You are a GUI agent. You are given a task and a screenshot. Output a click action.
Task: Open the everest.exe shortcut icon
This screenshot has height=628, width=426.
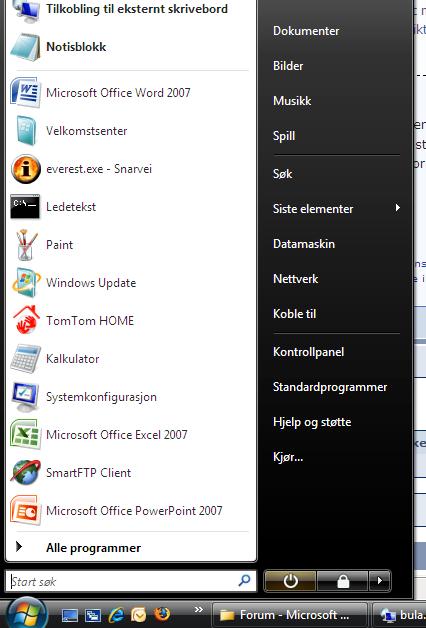25,169
